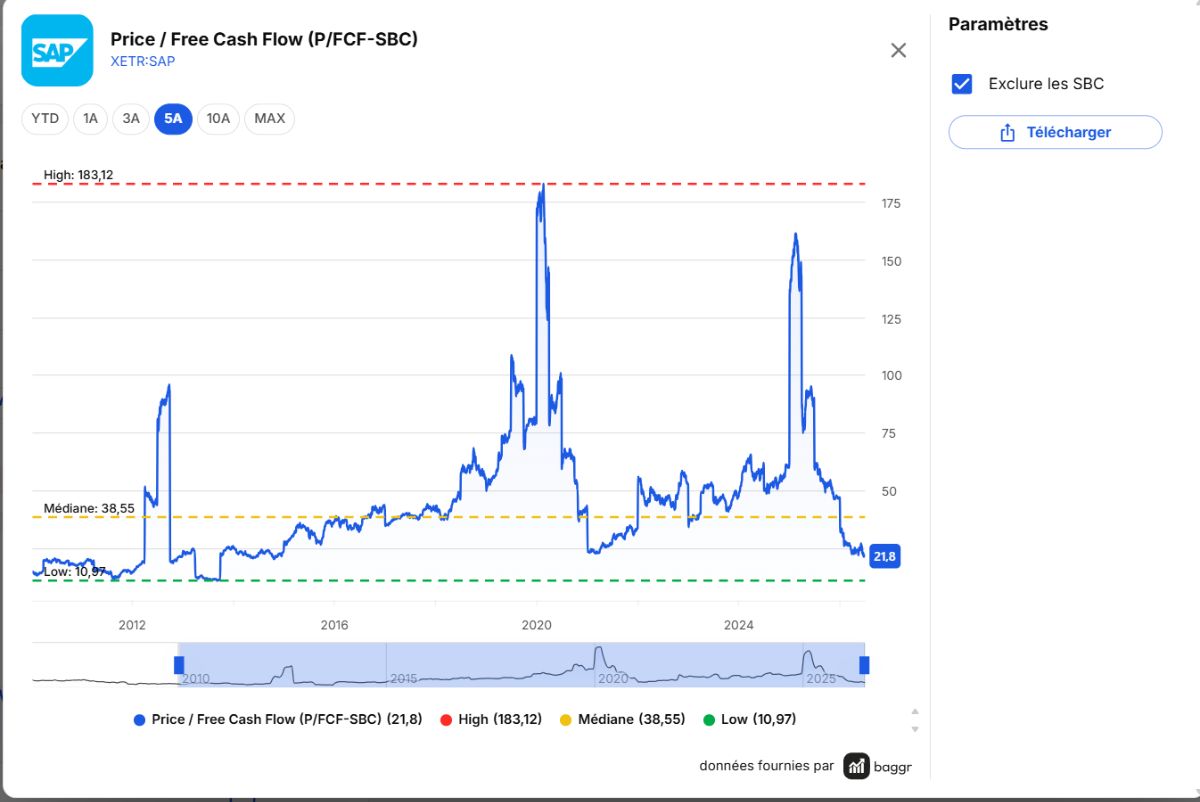
Task: Toggle the red High legend dot
Action: click(x=446, y=719)
